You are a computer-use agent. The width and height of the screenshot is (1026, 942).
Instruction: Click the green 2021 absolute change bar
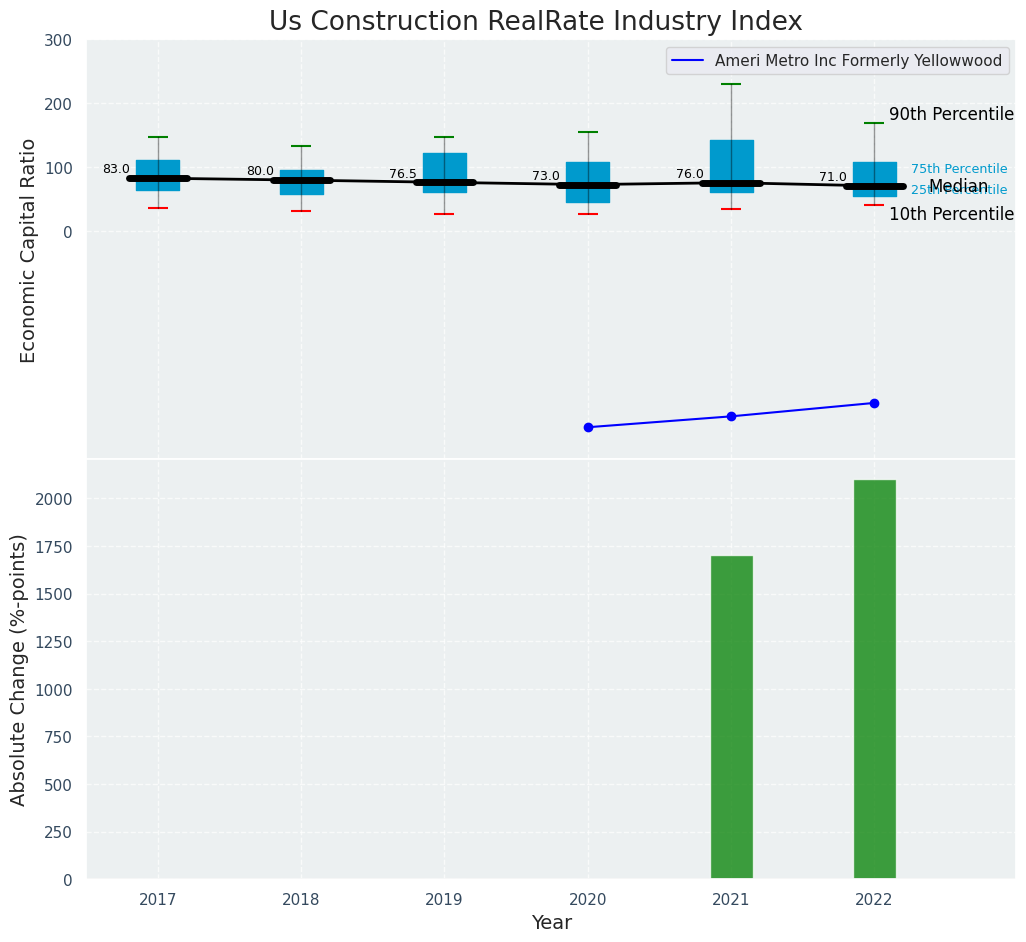[731, 717]
